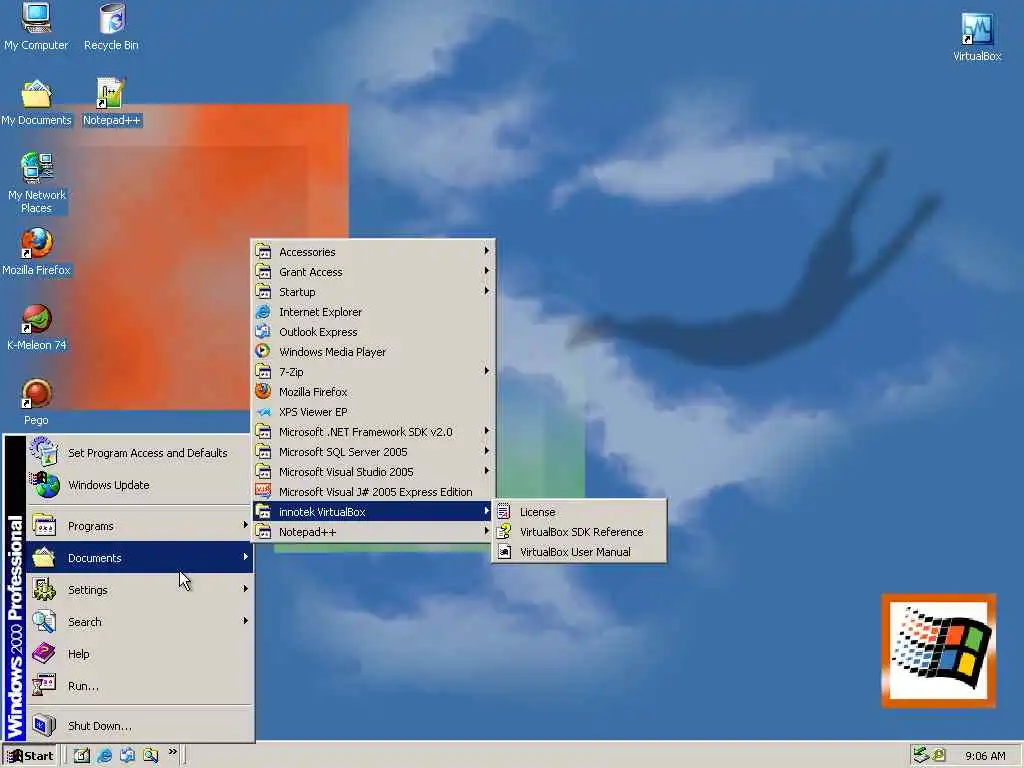
Task: Select the K-Meleon 74 desktop shortcut
Action: coord(37,327)
